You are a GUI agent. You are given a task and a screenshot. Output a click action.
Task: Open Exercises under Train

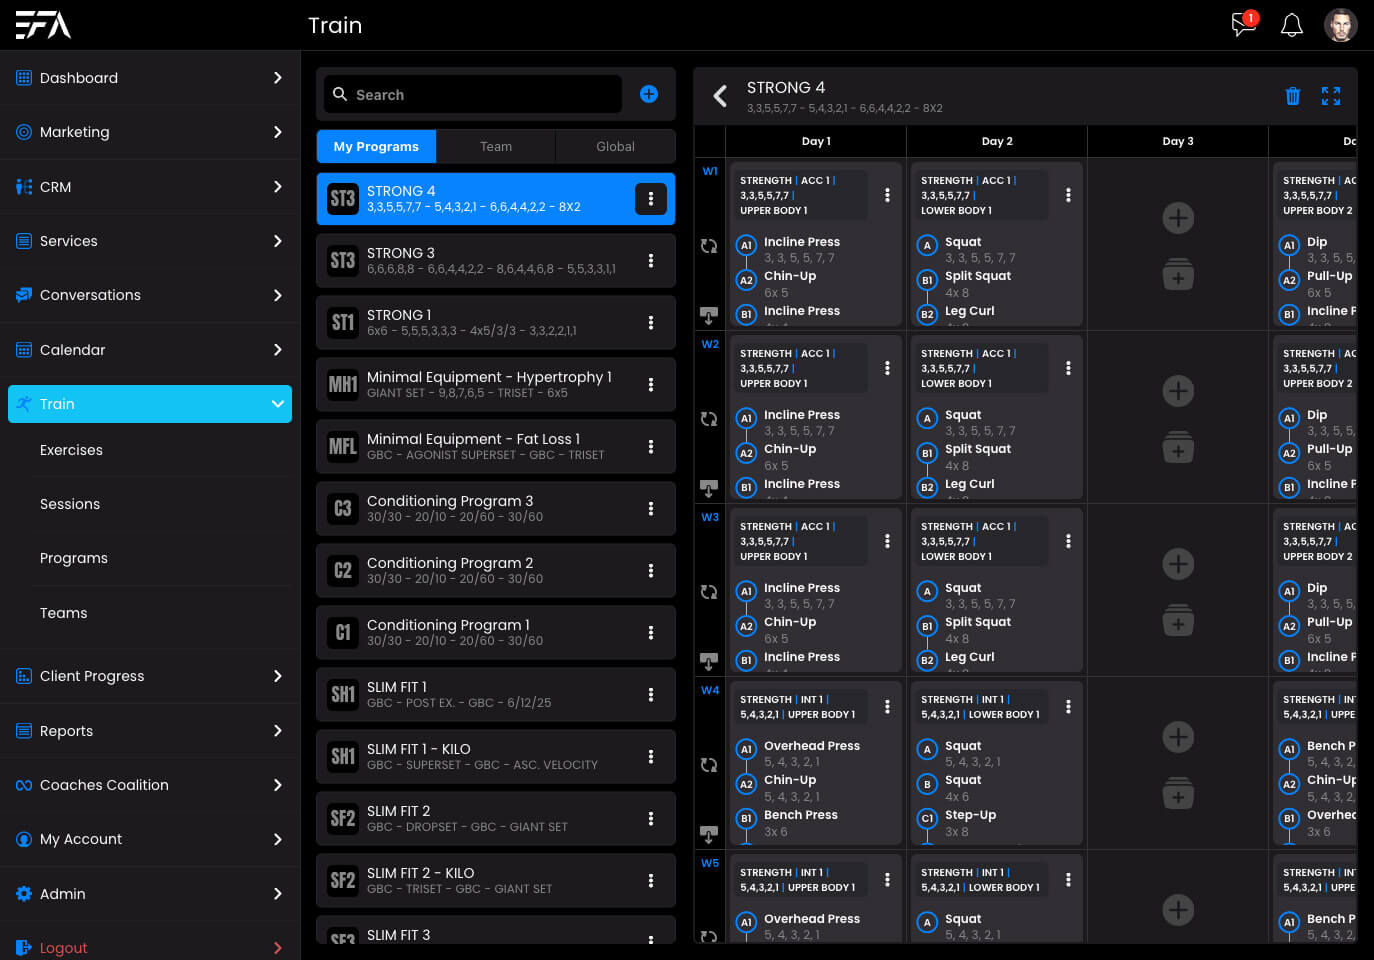click(71, 450)
